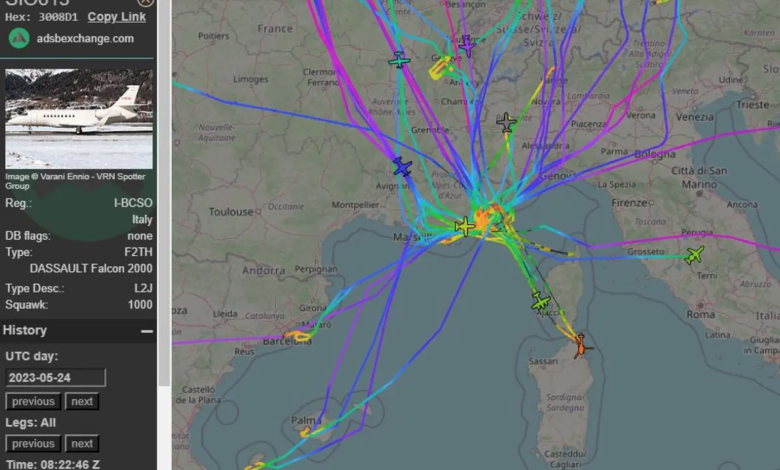Click the Andorra label on the map

264,271
